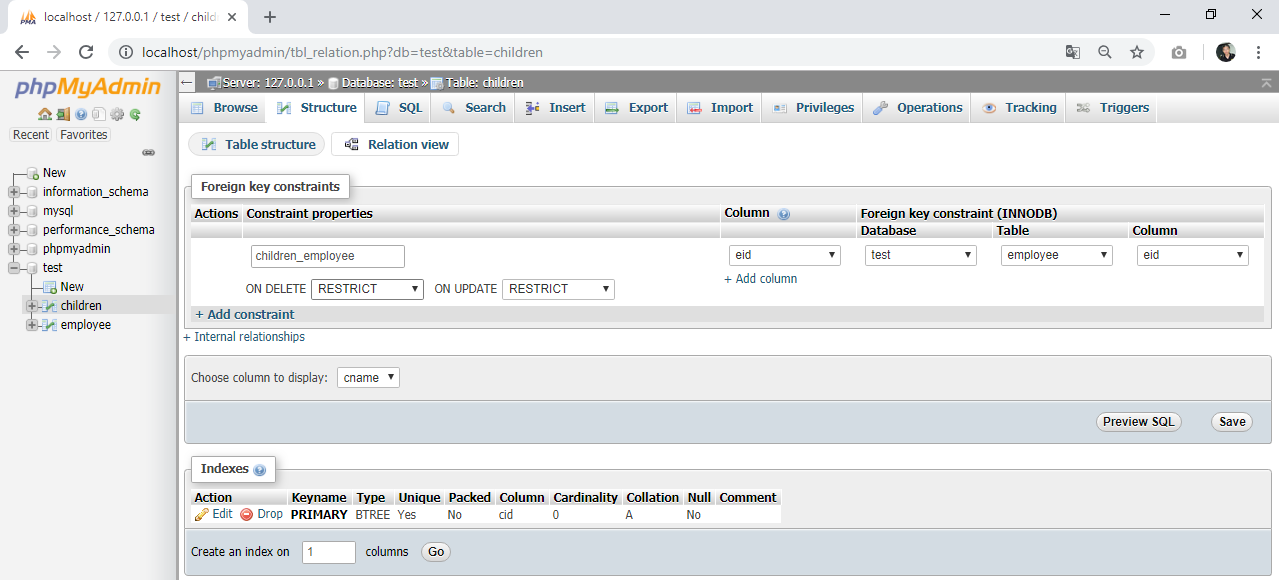The height and width of the screenshot is (580, 1279).
Task: Click the phpMyAdmin documentation help icon
Action: tap(81, 115)
